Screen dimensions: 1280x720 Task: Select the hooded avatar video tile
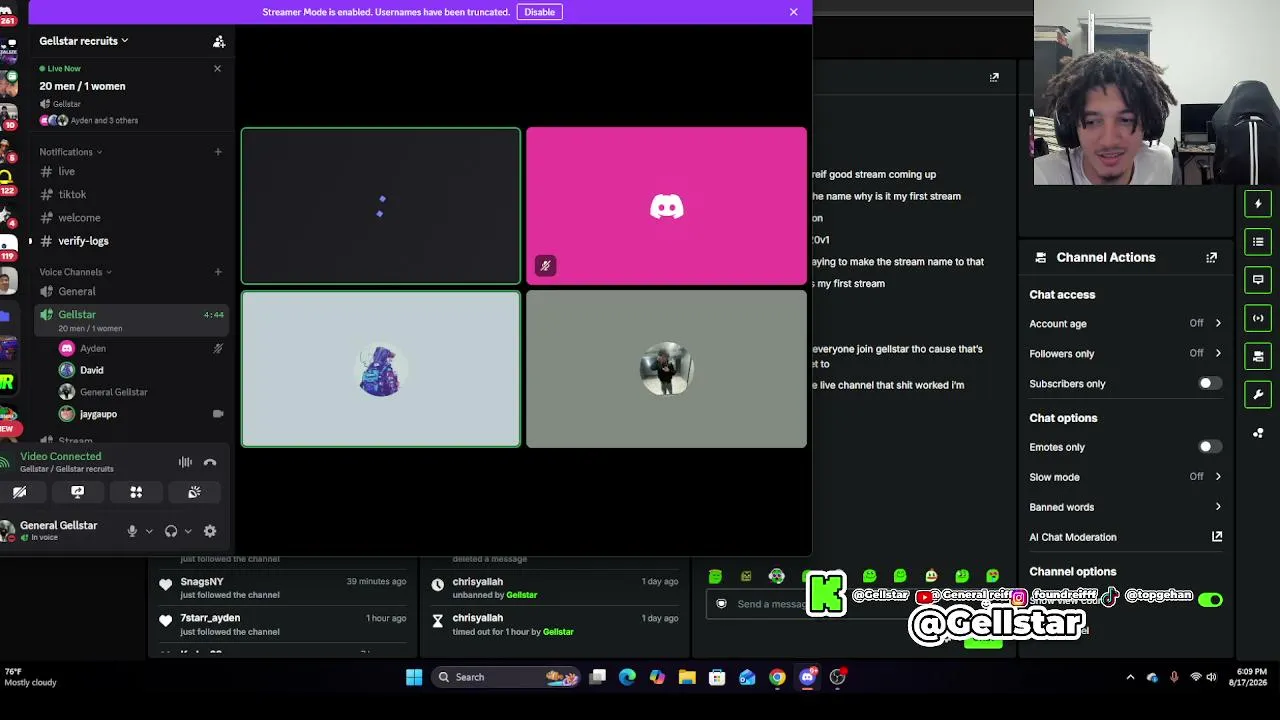(380, 369)
